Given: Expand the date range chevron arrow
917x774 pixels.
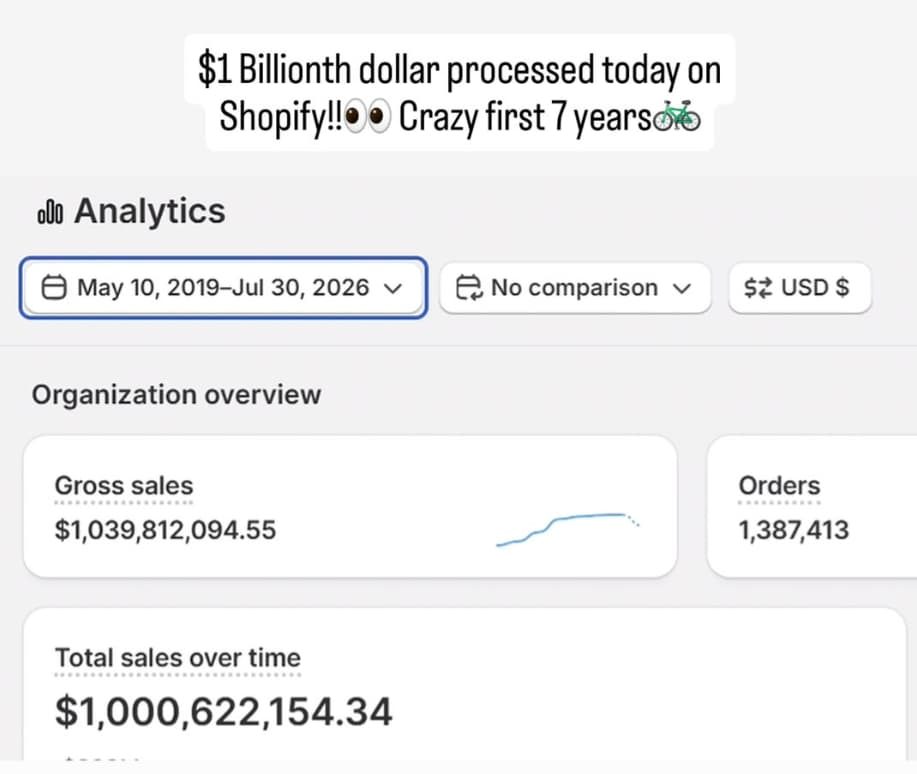Looking at the screenshot, I should pyautogui.click(x=393, y=288).
